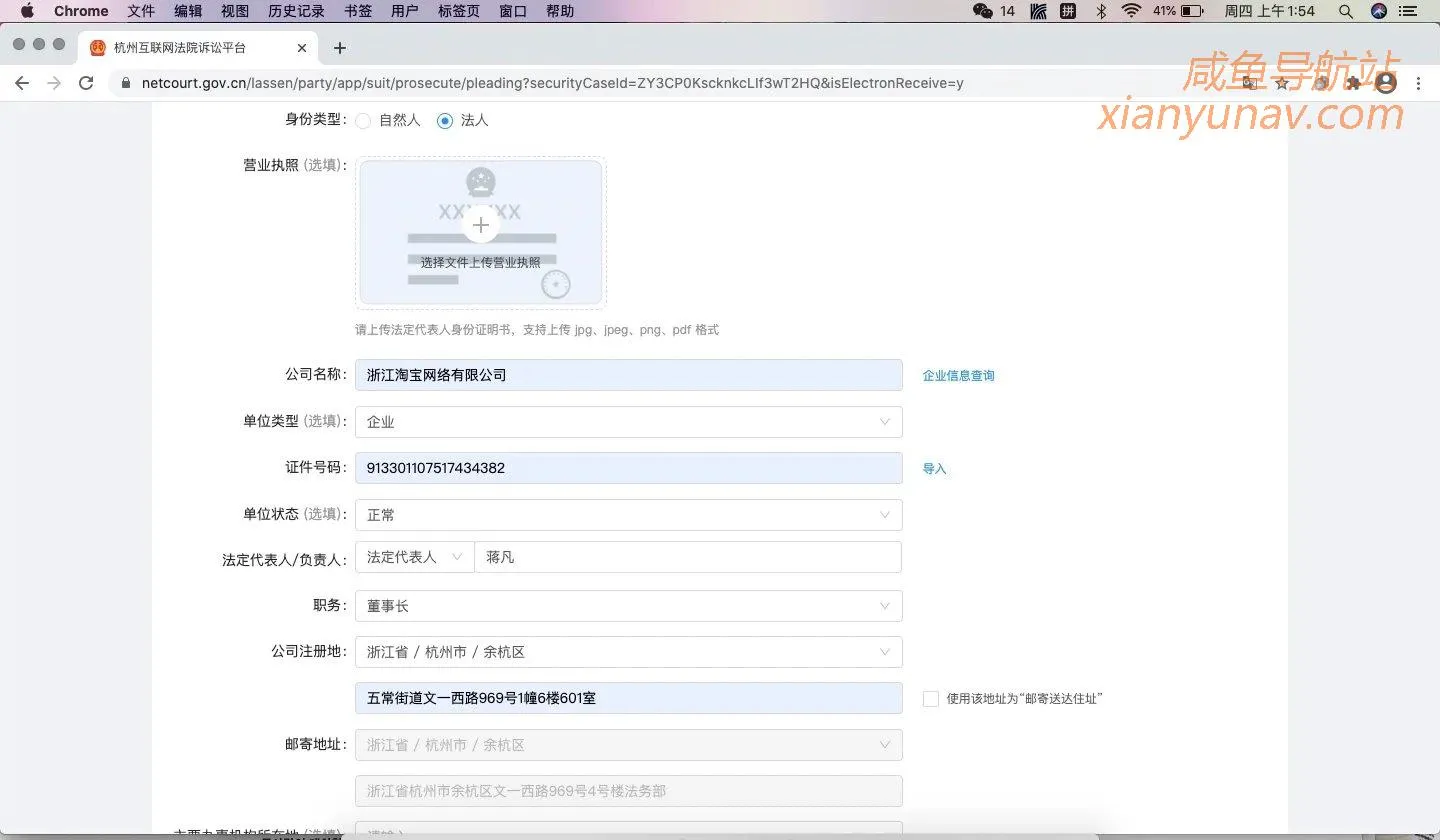Open the Wi-Fi status icon in menu bar

pyautogui.click(x=1131, y=11)
